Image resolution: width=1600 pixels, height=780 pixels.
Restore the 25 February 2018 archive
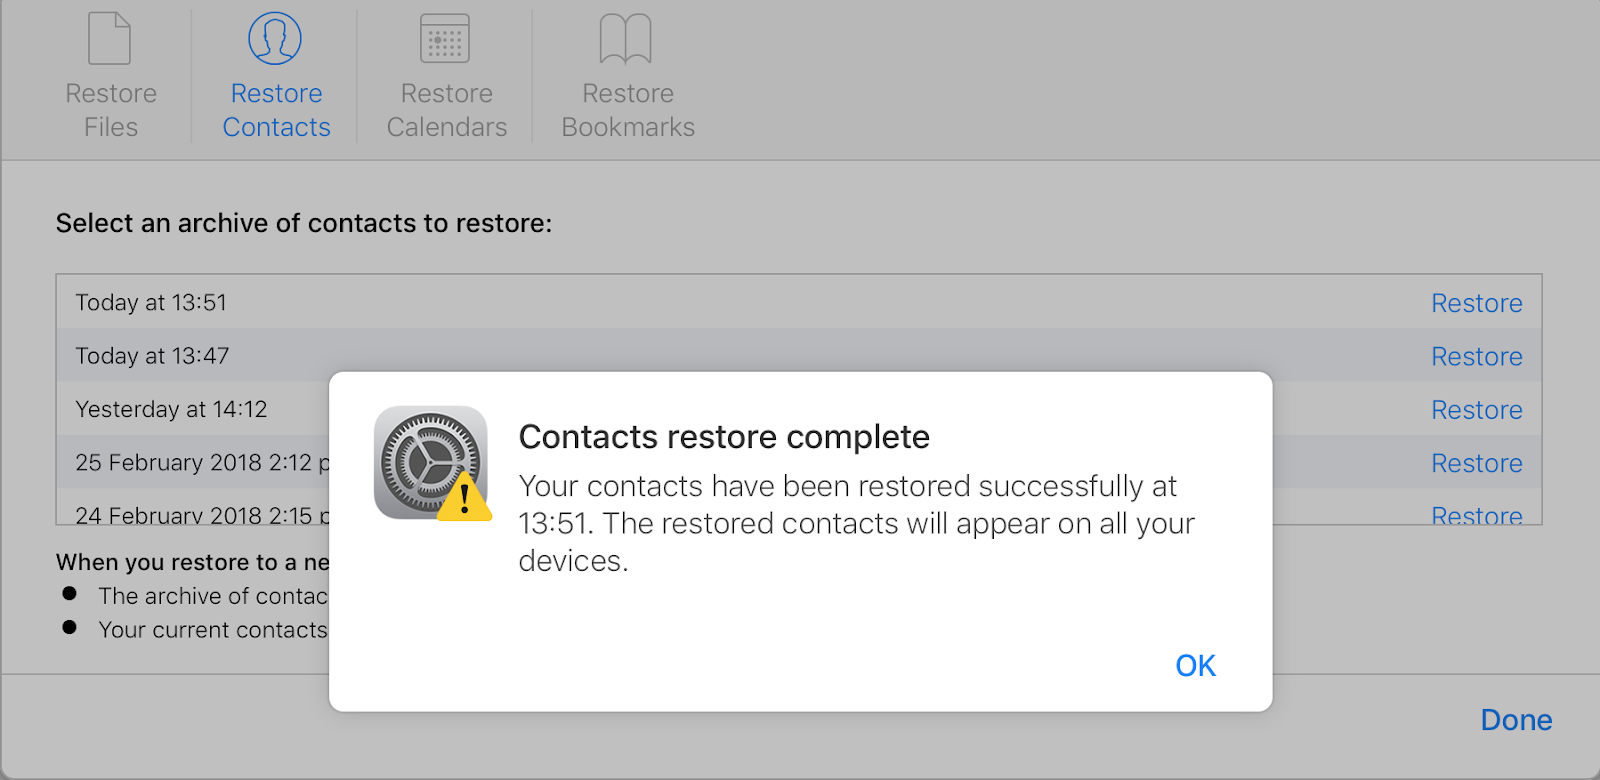(1476, 463)
